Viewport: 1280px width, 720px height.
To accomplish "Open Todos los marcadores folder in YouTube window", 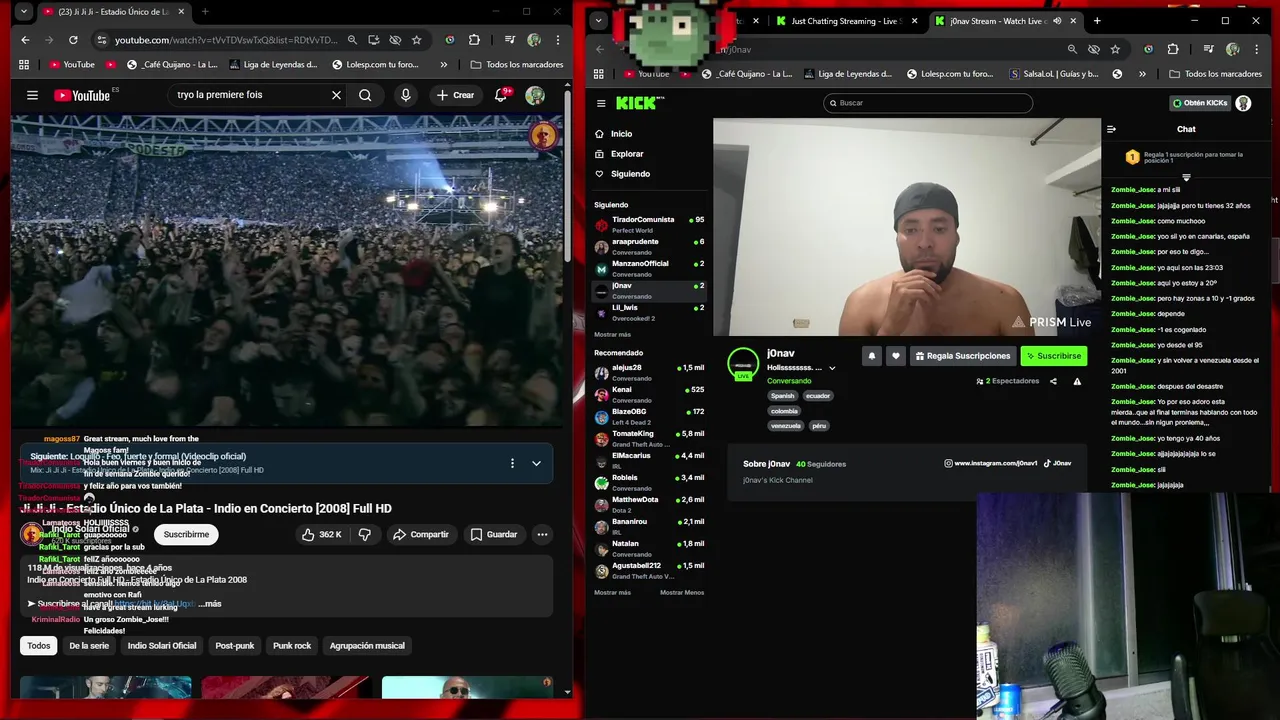I will coord(516,64).
